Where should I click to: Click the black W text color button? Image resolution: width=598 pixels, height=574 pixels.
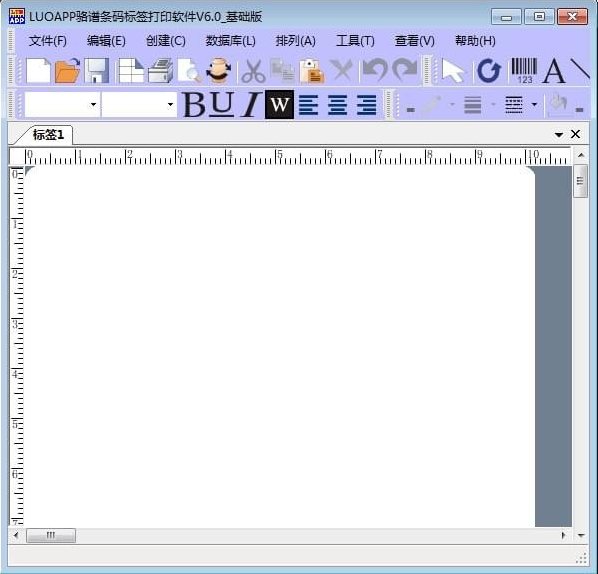pos(279,104)
